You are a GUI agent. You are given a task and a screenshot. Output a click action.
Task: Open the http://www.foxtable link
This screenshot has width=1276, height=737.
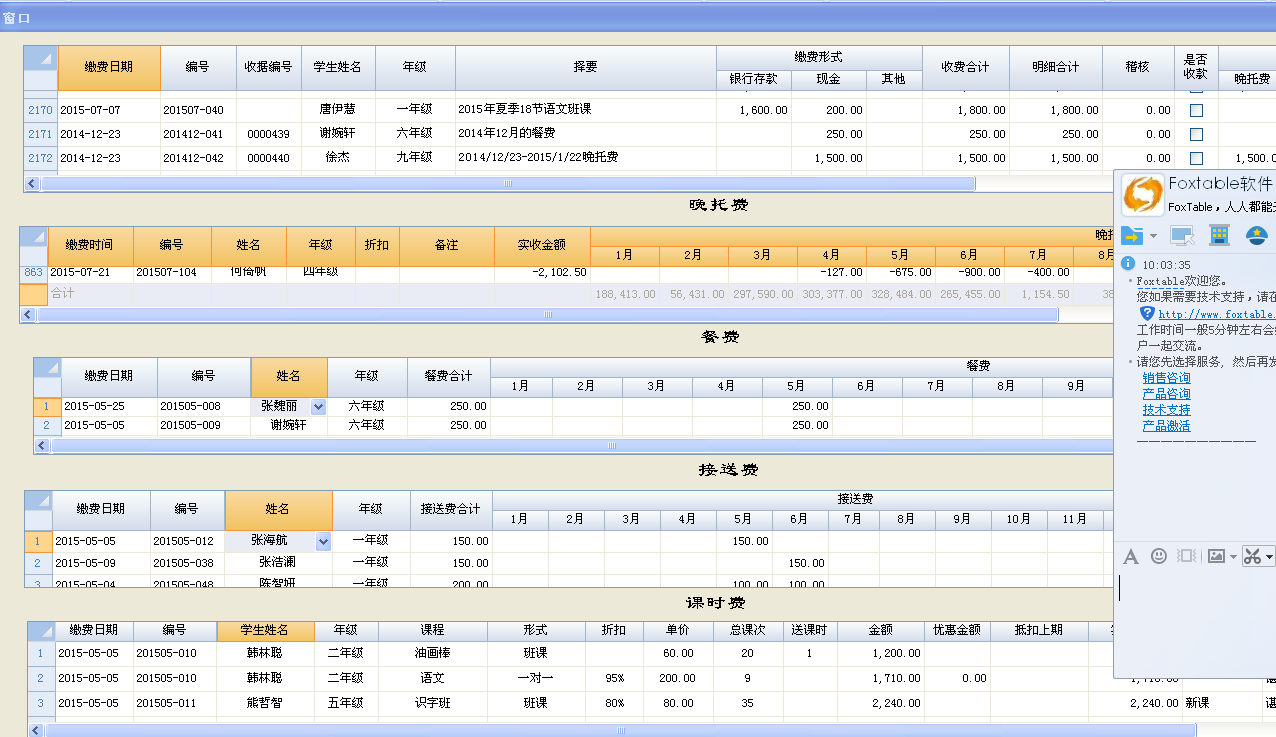pyautogui.click(x=1216, y=314)
